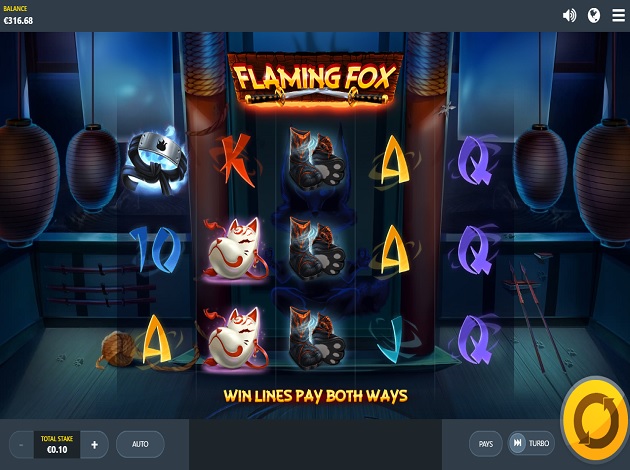
Task: Click the orange K symbol
Action: tap(235, 161)
